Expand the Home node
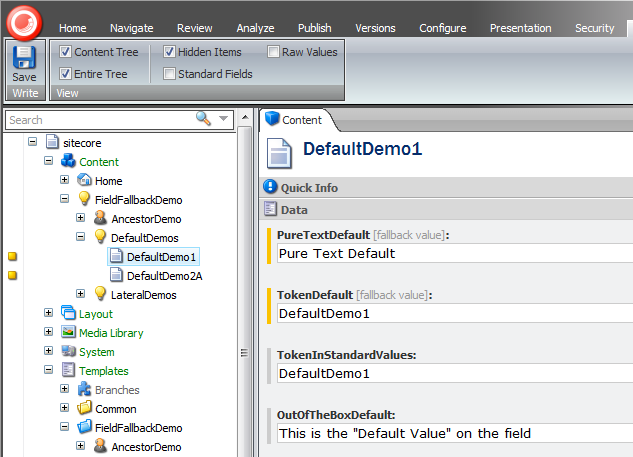The height and width of the screenshot is (457, 633). pos(65,180)
